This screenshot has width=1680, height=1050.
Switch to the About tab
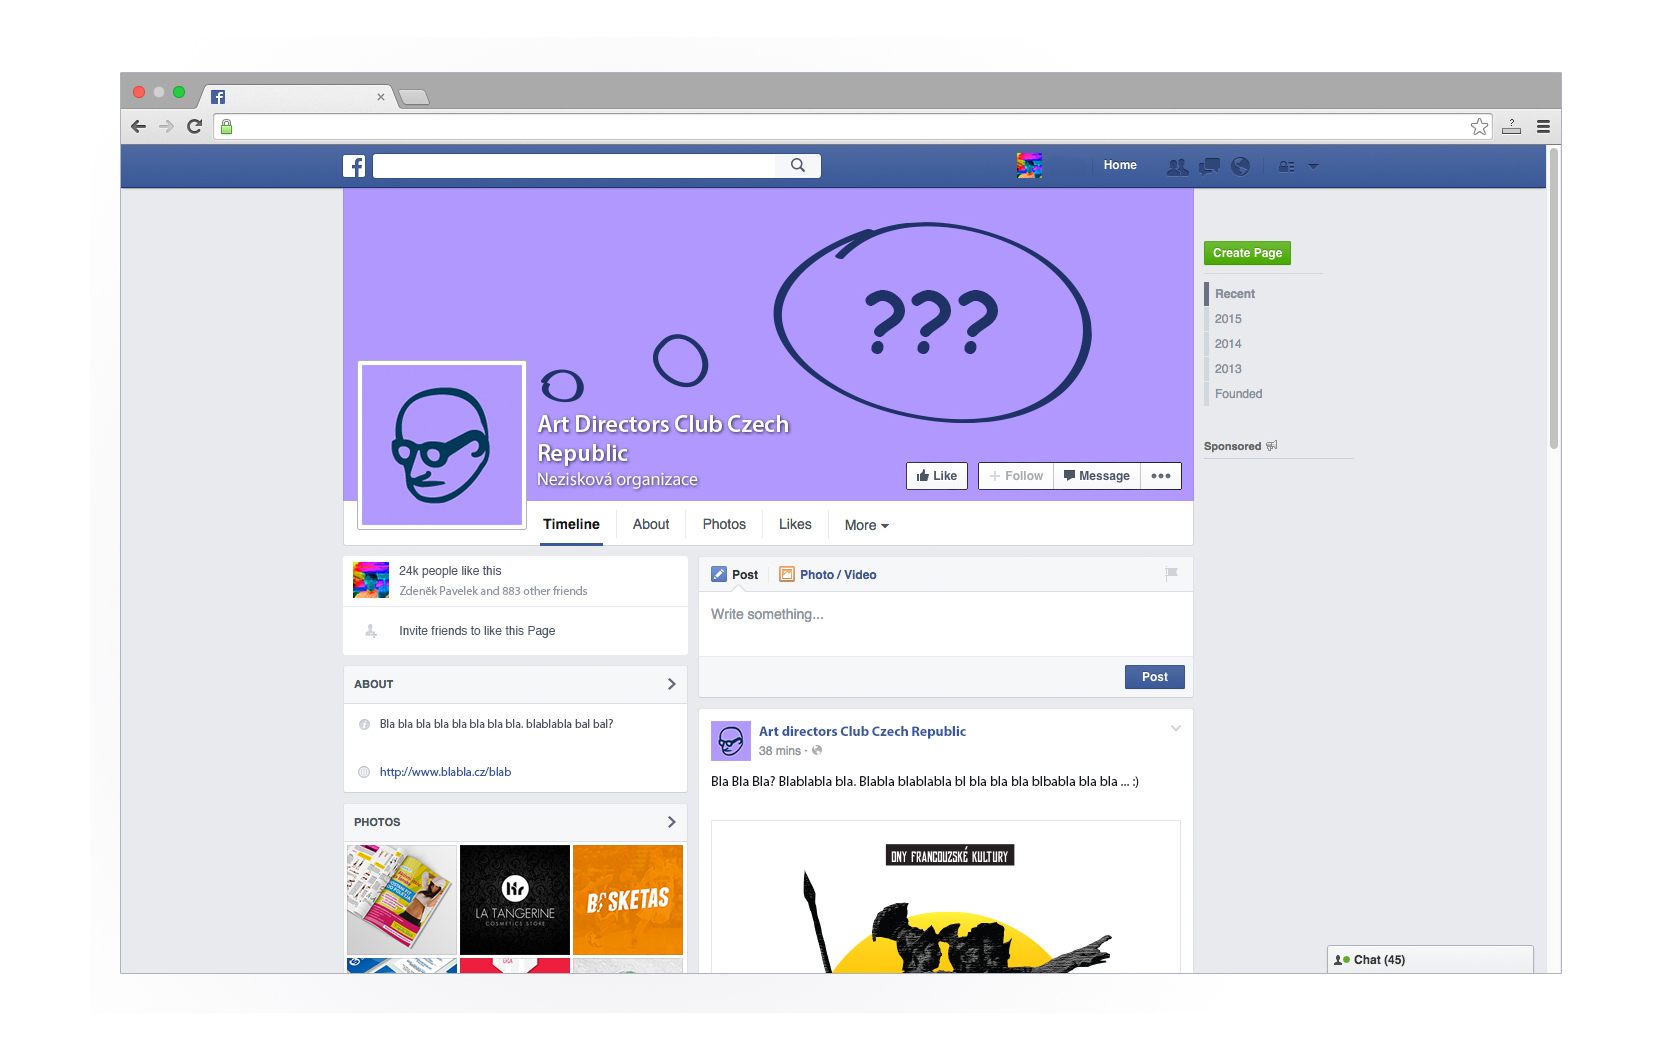[x=651, y=524]
